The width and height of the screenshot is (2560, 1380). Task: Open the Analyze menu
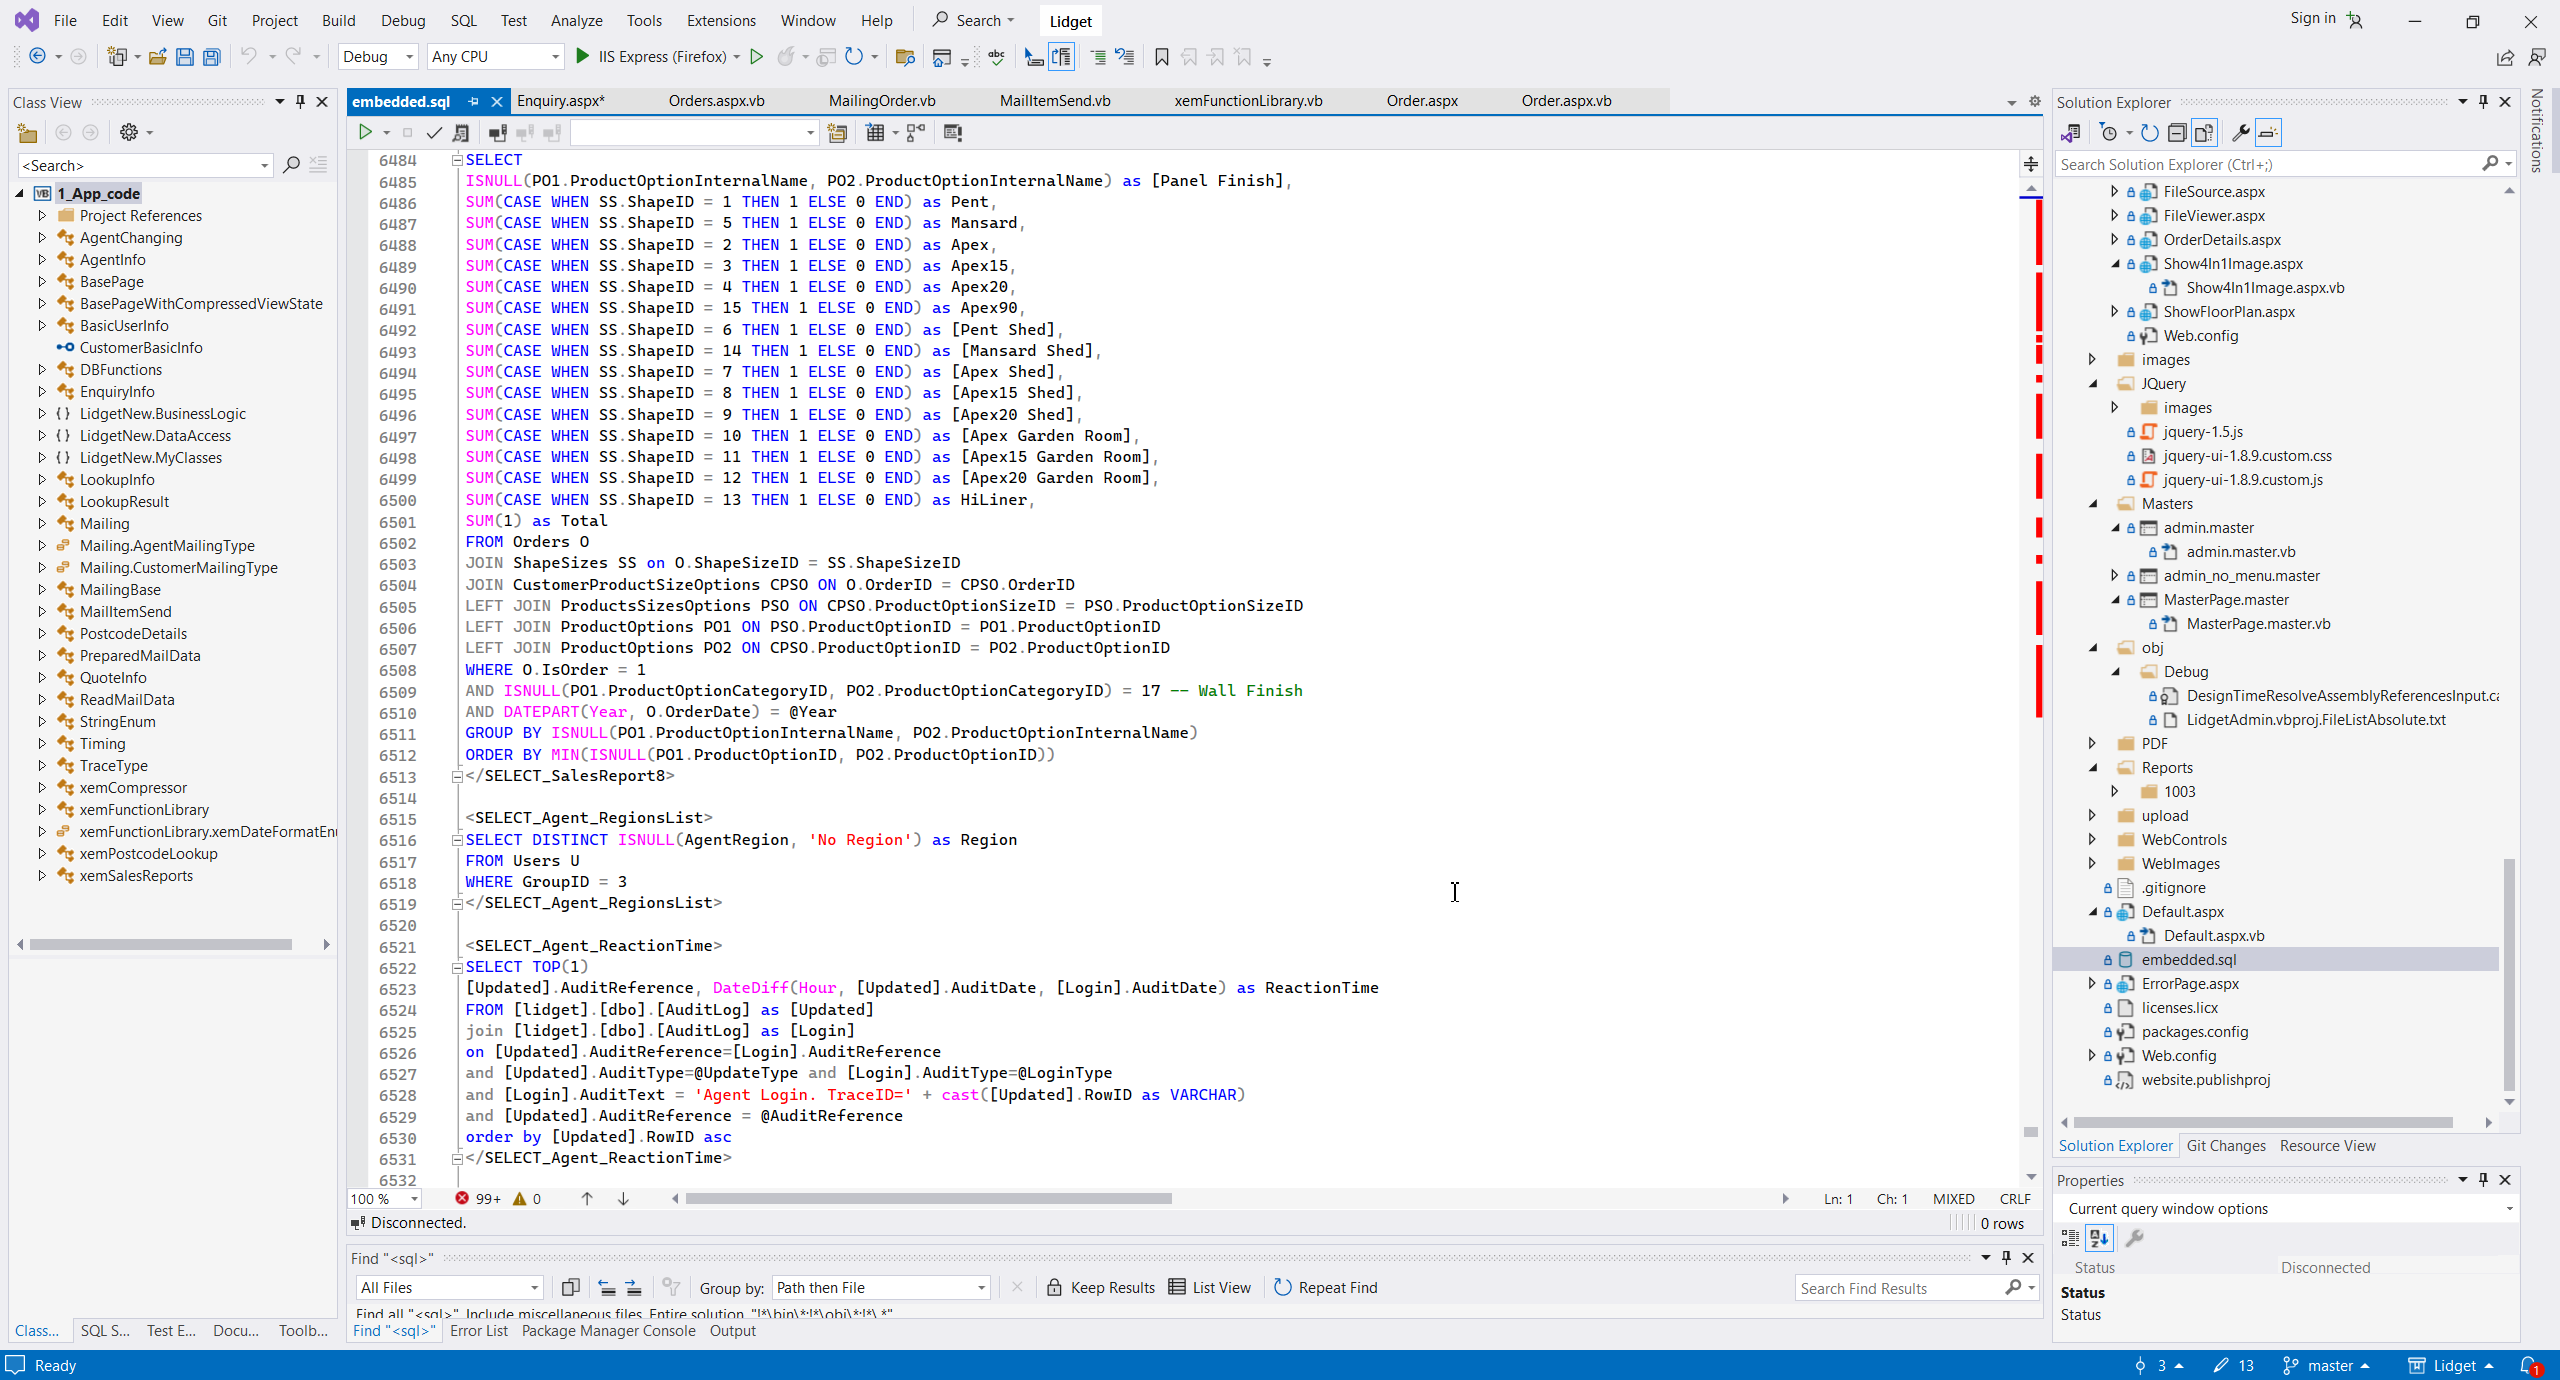576,20
